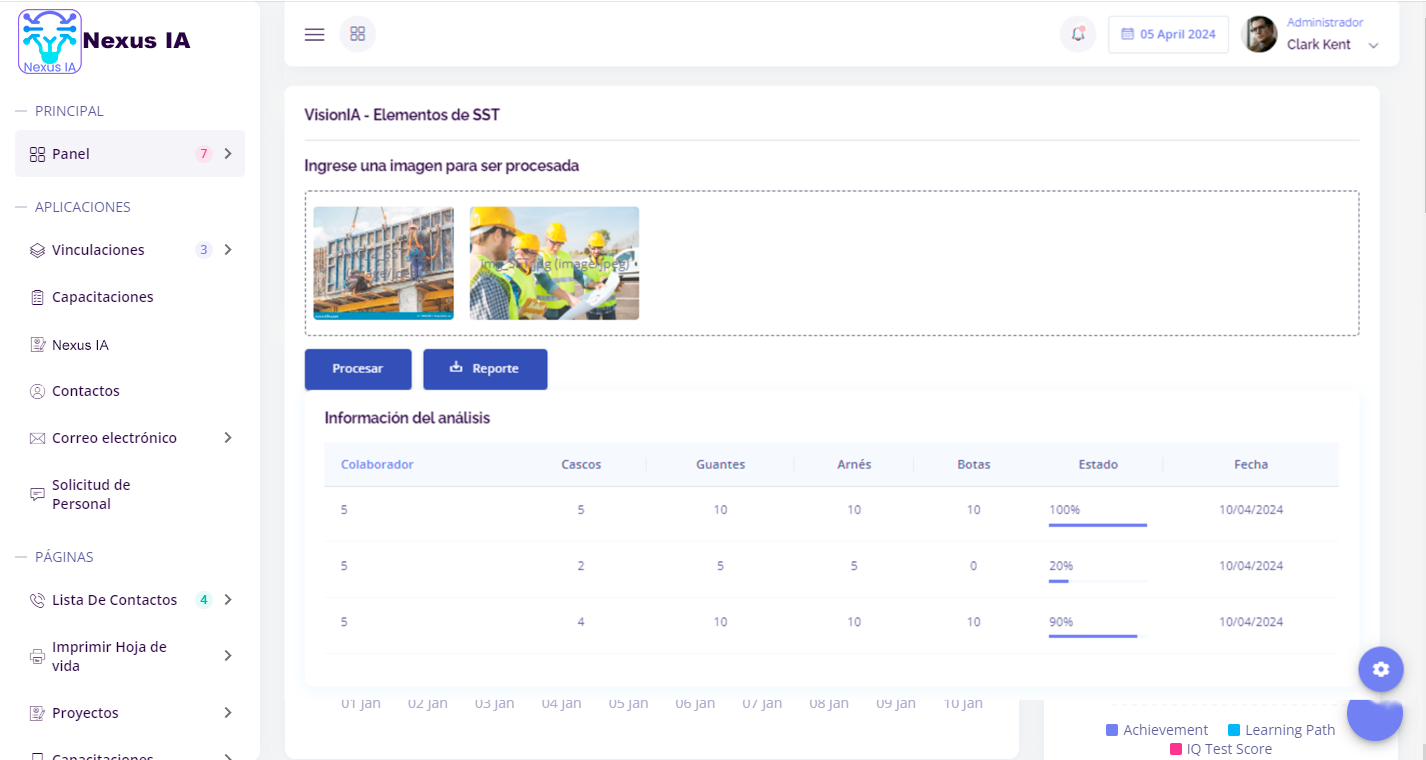Click the first Capacitaciones clipboard icon
Image resolution: width=1426 pixels, height=760 pixels.
pyautogui.click(x=37, y=297)
